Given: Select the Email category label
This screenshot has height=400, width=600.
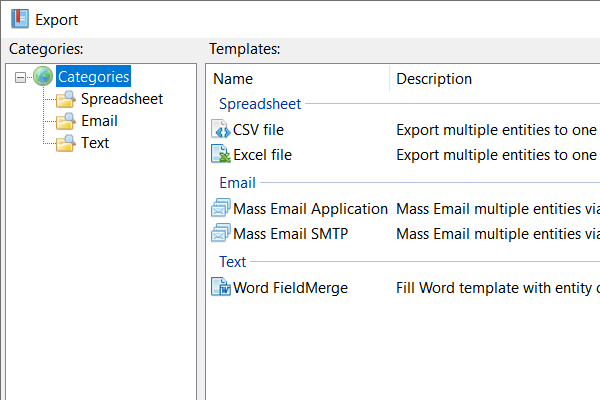Looking at the screenshot, I should [x=99, y=121].
